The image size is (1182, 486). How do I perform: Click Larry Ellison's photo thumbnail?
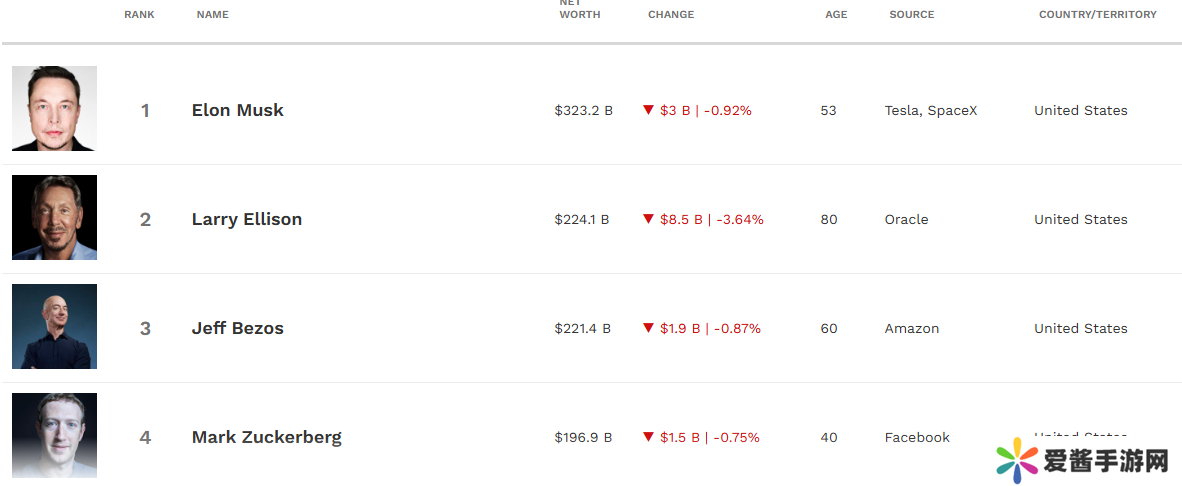(x=54, y=218)
